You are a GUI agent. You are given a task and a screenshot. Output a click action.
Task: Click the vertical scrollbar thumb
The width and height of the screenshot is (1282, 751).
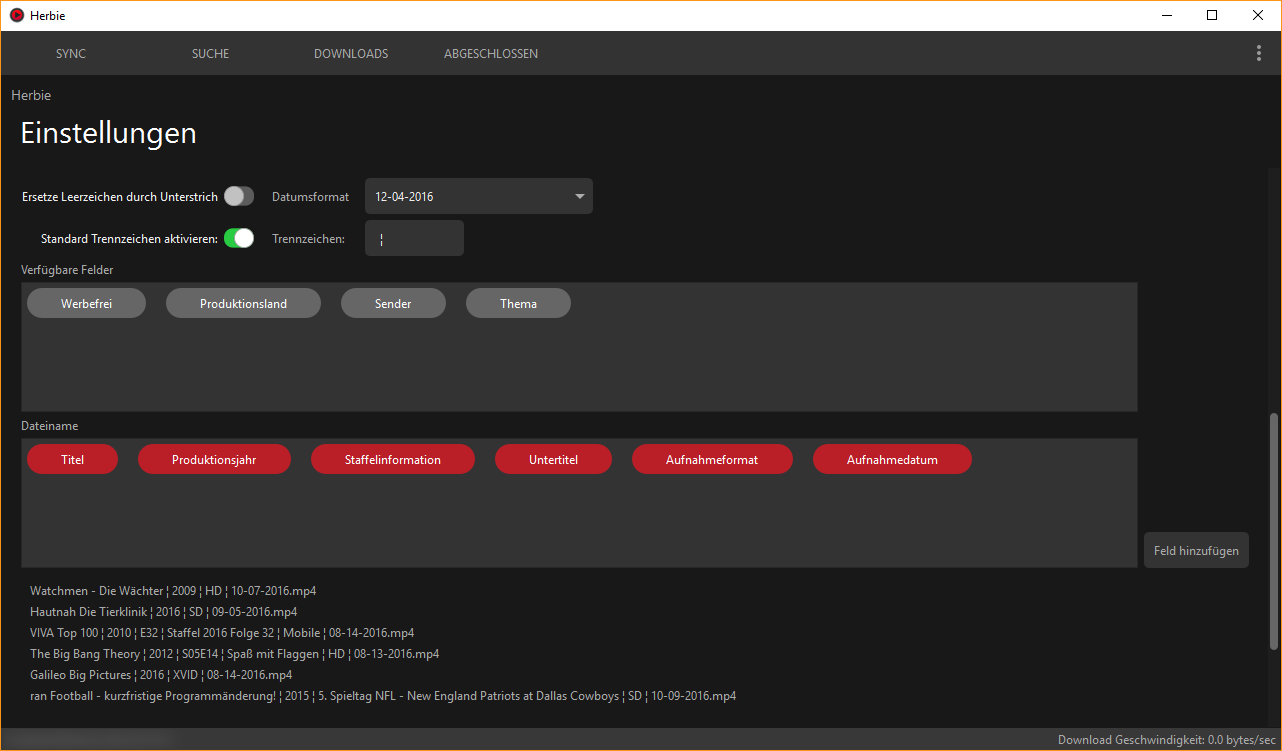(1273, 530)
